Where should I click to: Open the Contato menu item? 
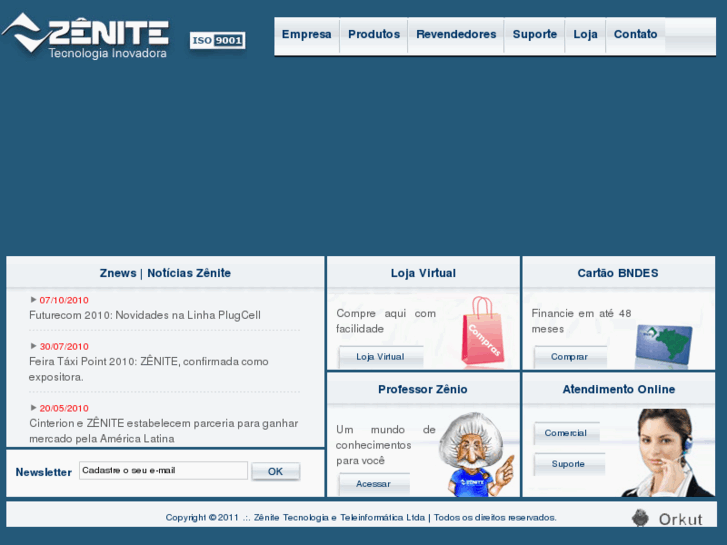click(x=635, y=34)
